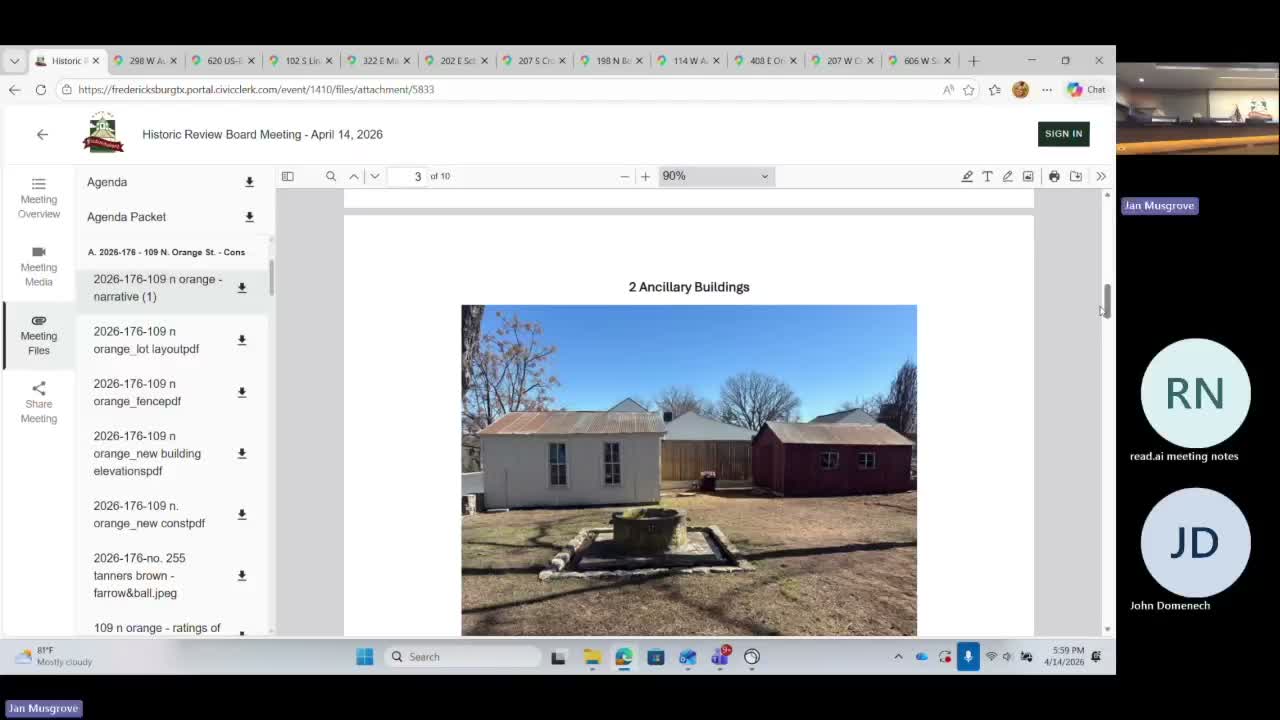The image size is (1280, 720).
Task: Download the orange_lot layoutpdf file
Action: [x=242, y=340]
